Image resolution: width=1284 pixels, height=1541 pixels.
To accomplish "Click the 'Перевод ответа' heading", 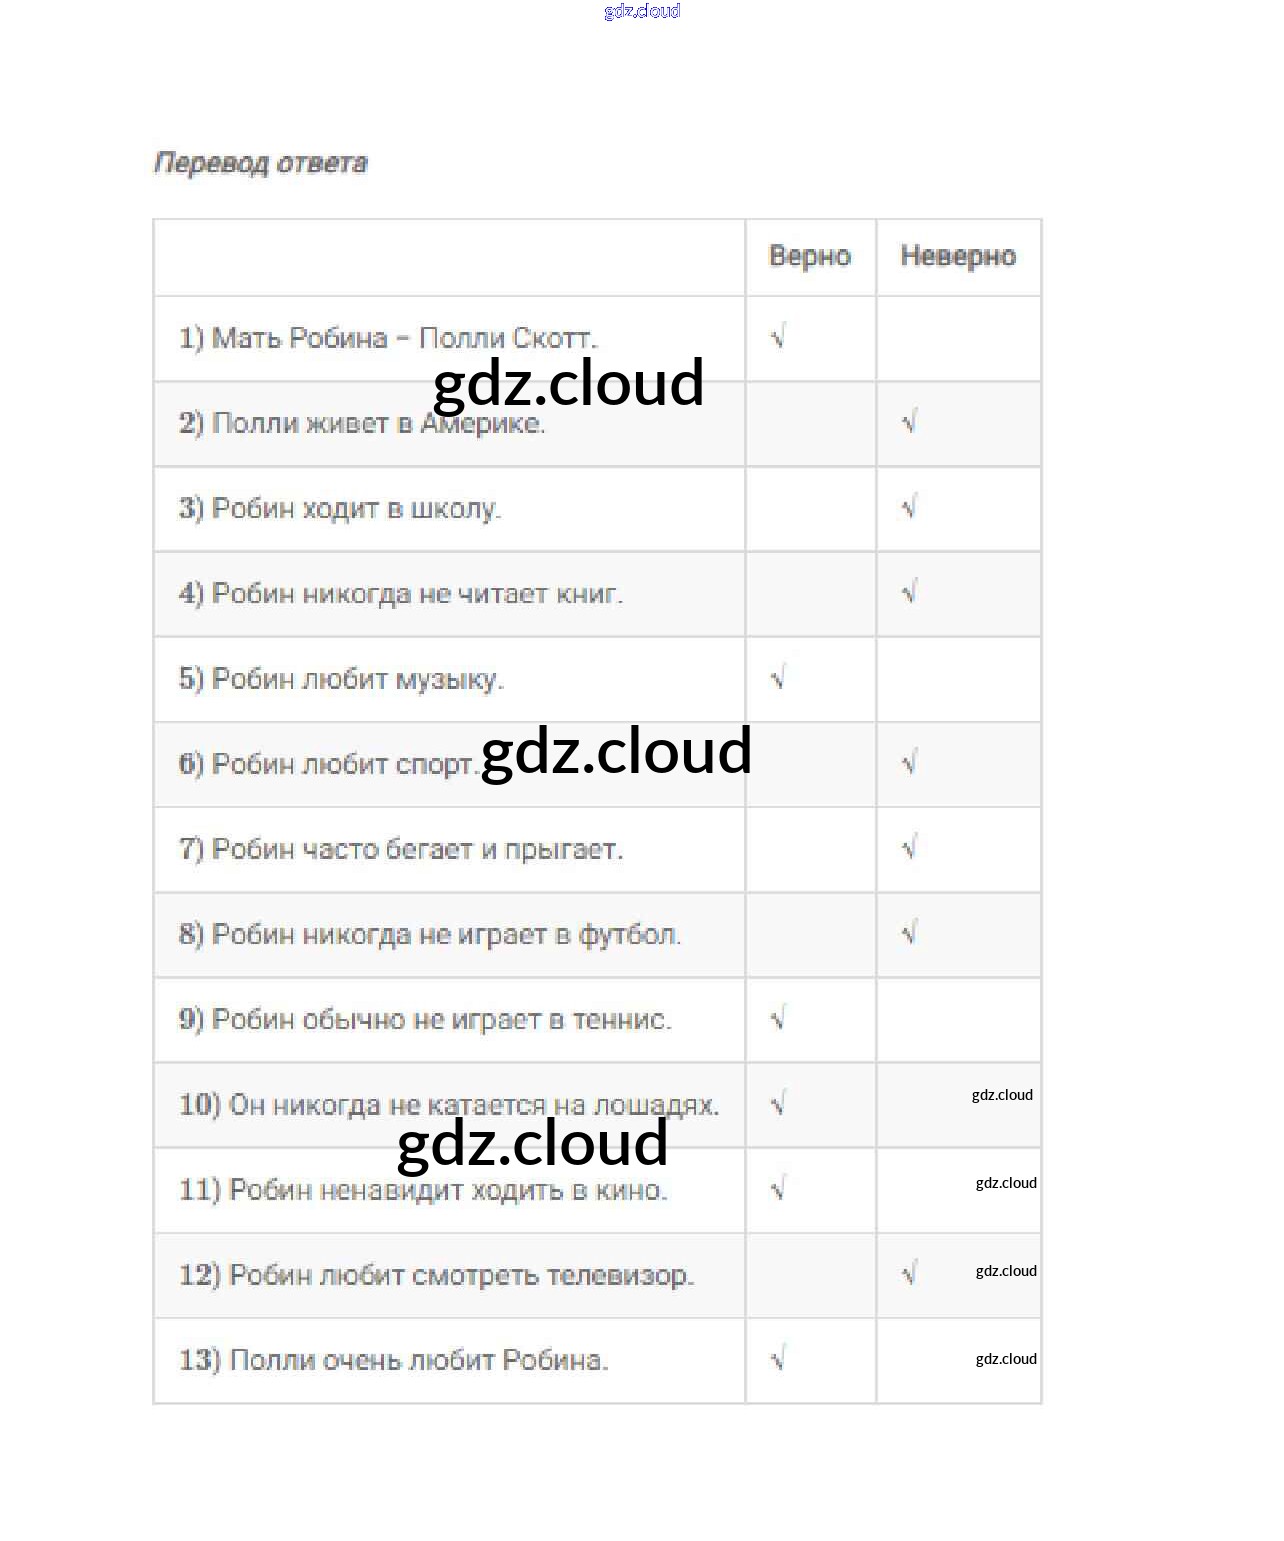I will pos(261,163).
